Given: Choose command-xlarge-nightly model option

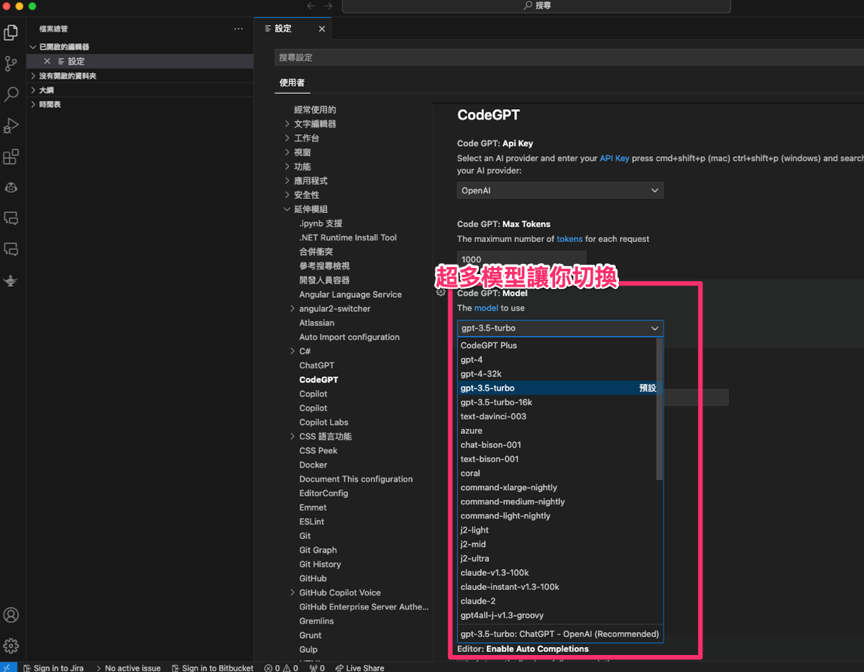Looking at the screenshot, I should pos(557,487).
